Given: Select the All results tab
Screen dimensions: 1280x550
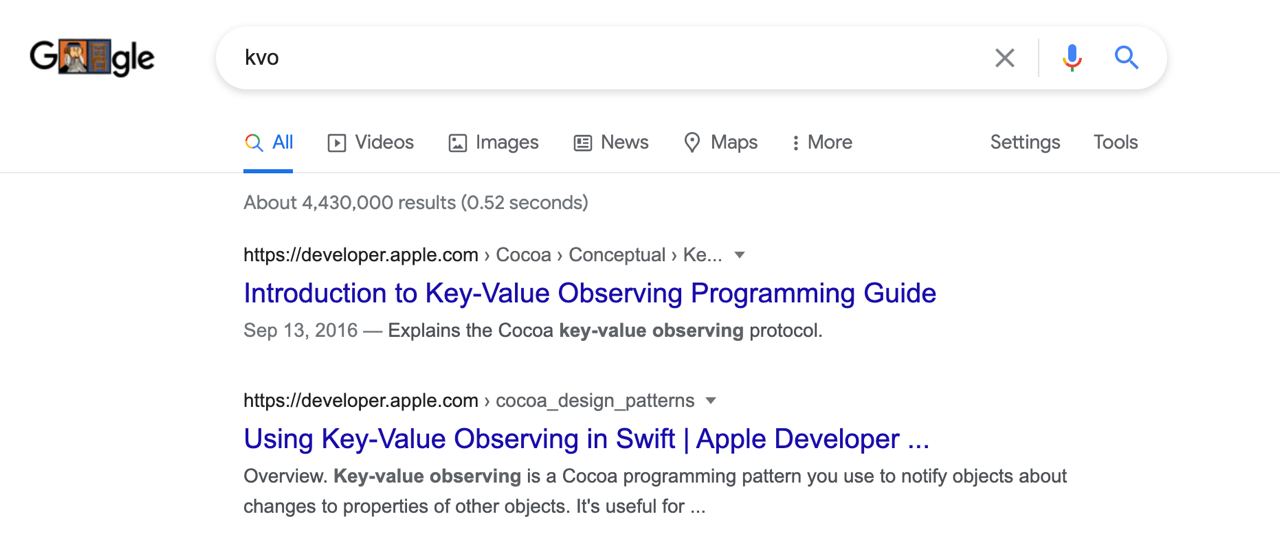Looking at the screenshot, I should pyautogui.click(x=269, y=142).
